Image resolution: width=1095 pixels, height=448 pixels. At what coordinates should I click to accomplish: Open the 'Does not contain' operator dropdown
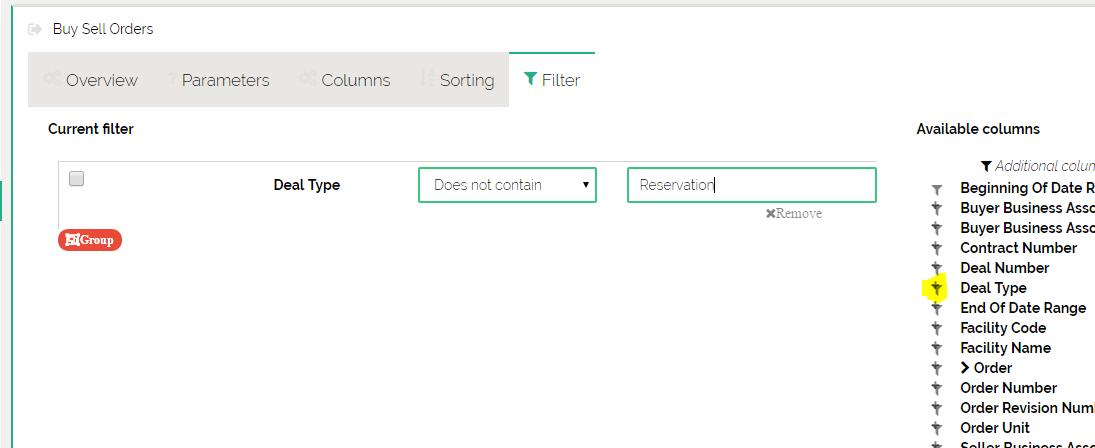507,185
